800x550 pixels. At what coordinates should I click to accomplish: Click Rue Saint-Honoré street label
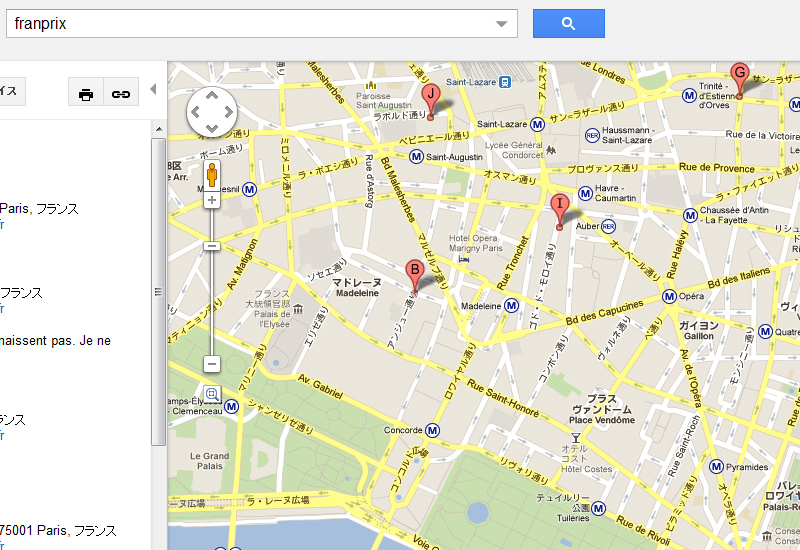[x=503, y=398]
